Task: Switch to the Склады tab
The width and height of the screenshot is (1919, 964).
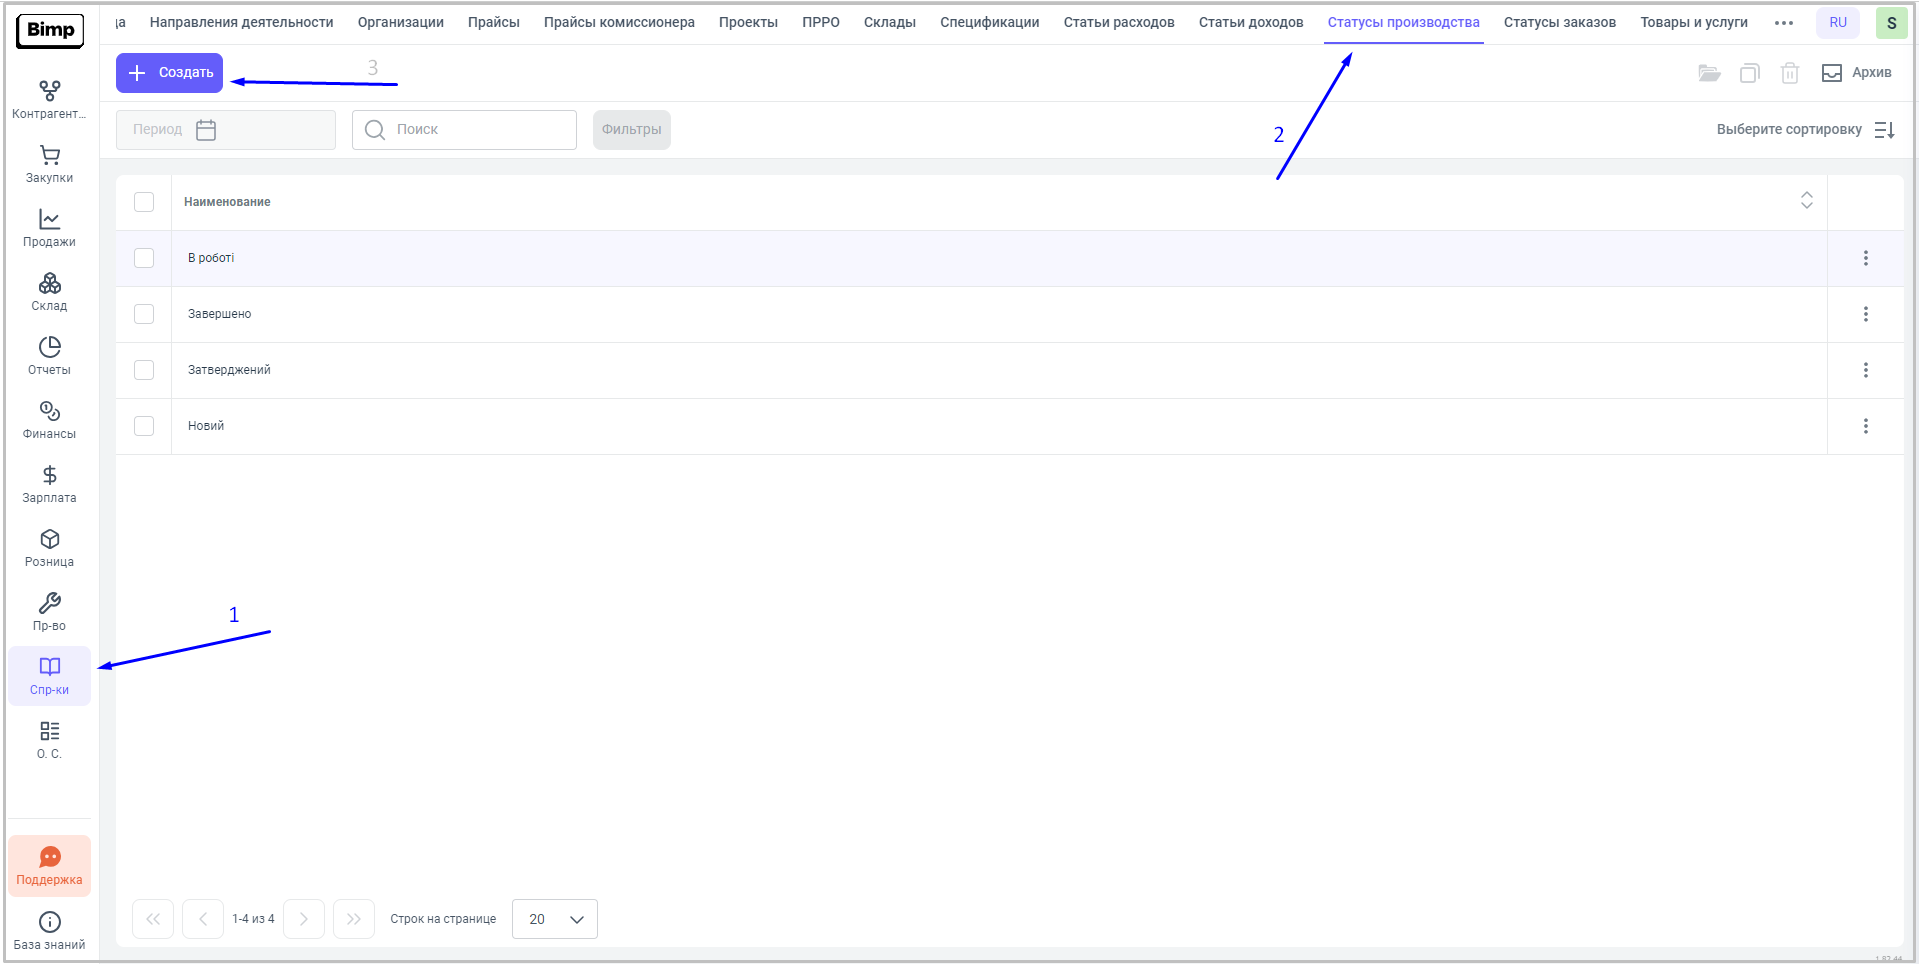Action: click(x=889, y=23)
